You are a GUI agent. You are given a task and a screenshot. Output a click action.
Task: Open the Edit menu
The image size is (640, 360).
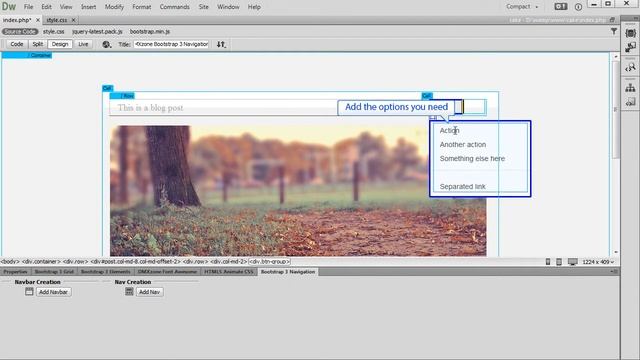pos(47,7)
